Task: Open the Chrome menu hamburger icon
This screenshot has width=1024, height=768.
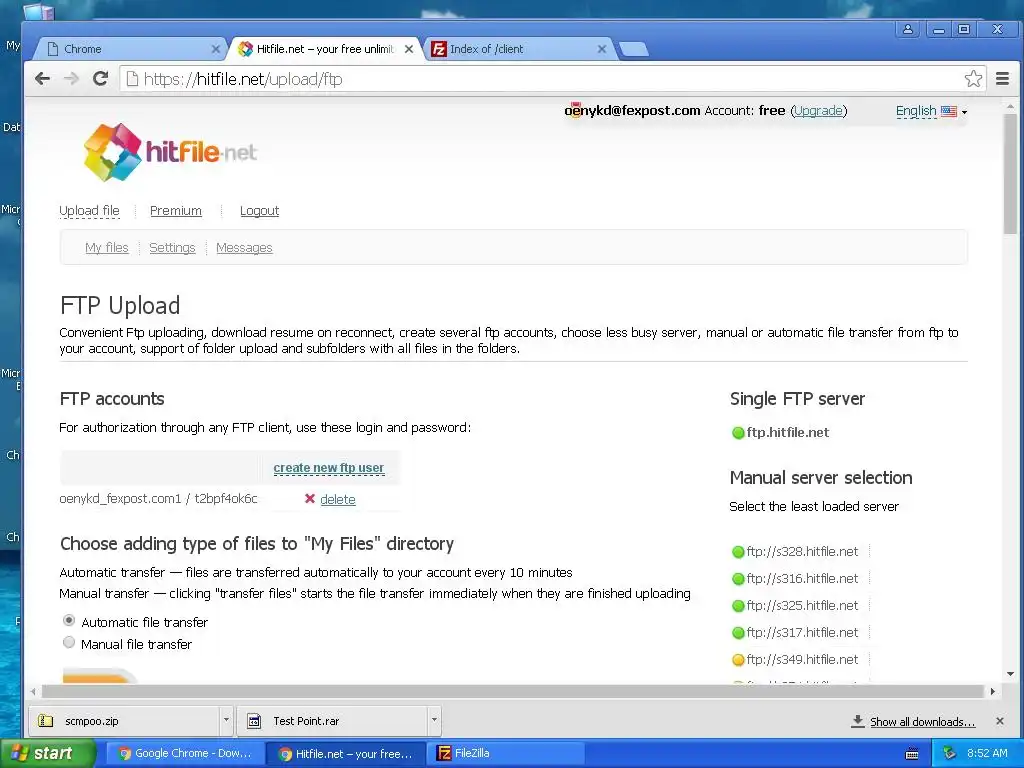Action: [1002, 79]
